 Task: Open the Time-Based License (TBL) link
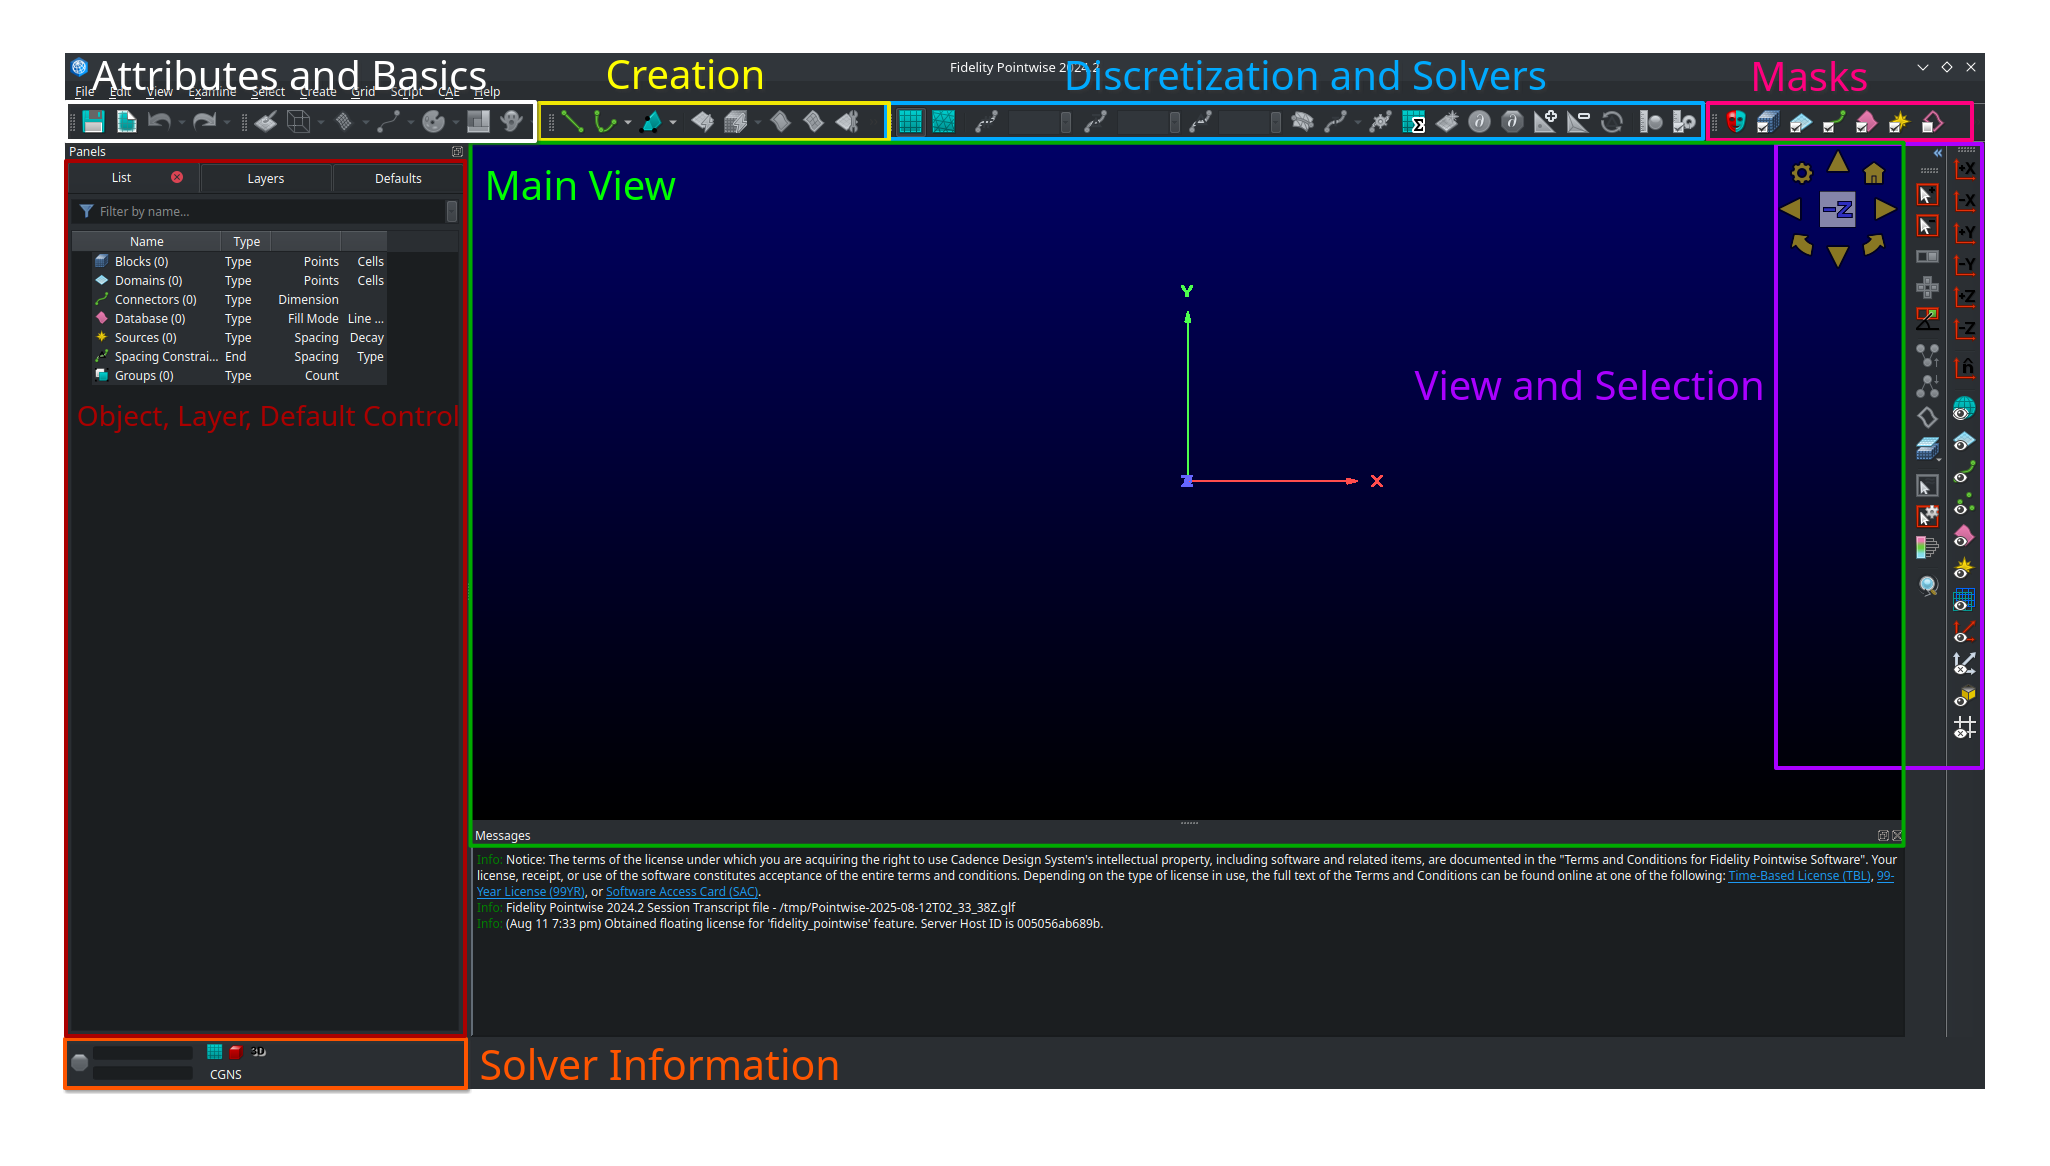1799,875
